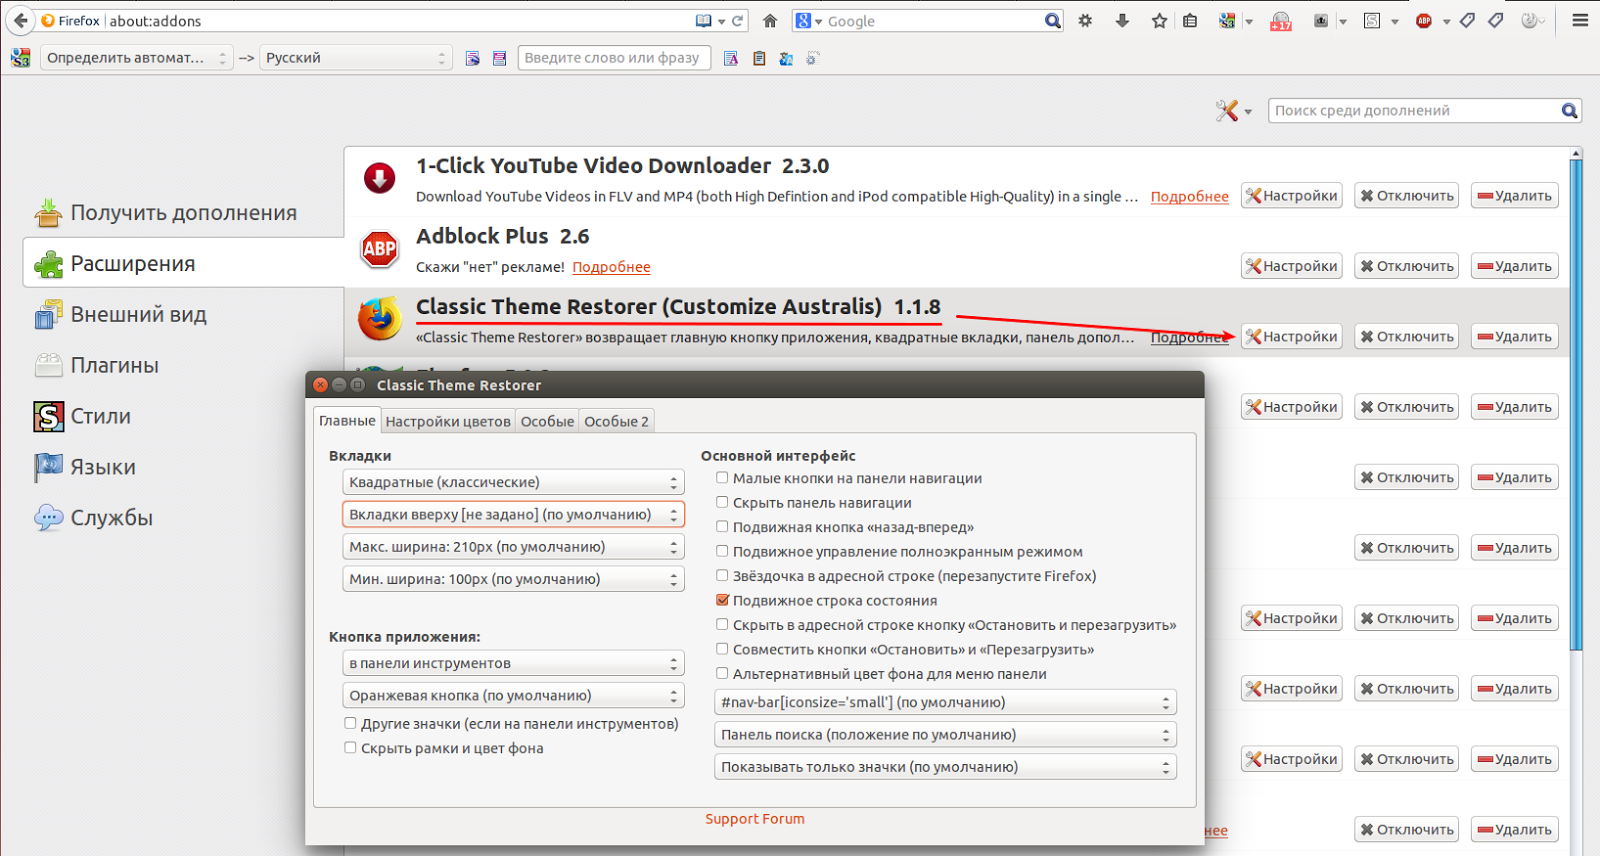Screen dimensions: 1600x856
Task: Open the reader view book icon in address bar
Action: 704,21
